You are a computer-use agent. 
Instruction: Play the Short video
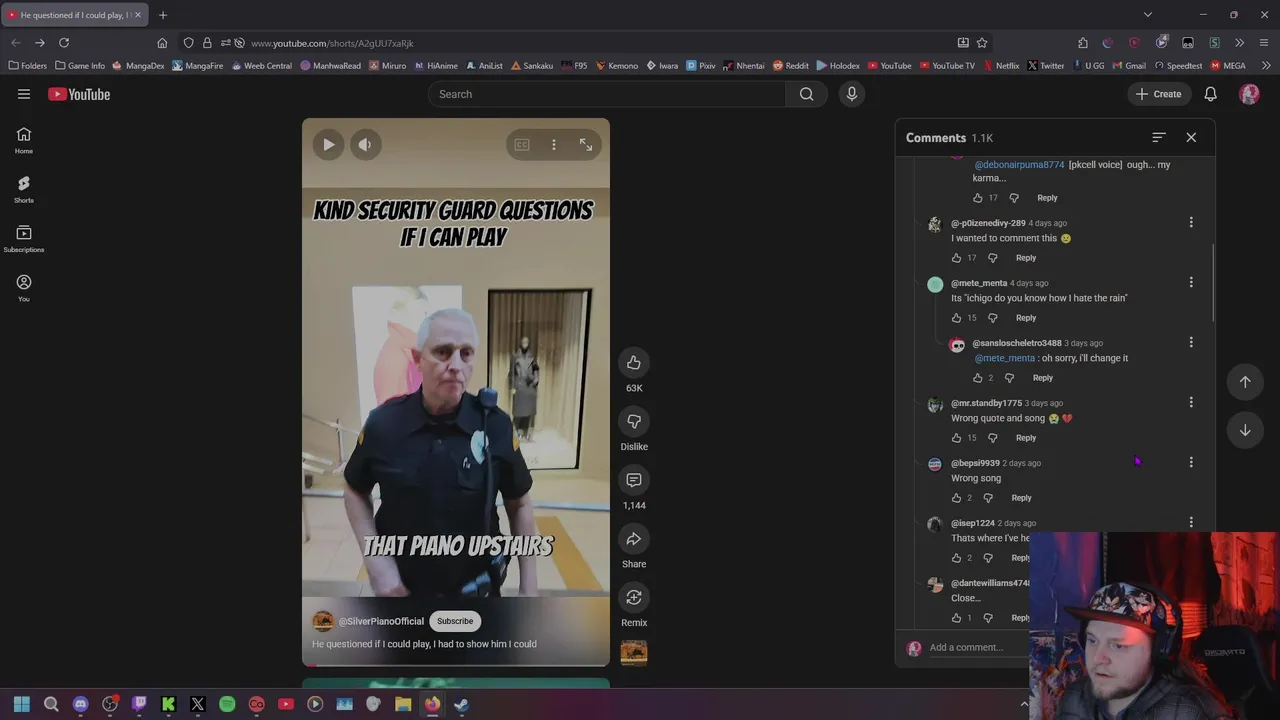point(328,145)
